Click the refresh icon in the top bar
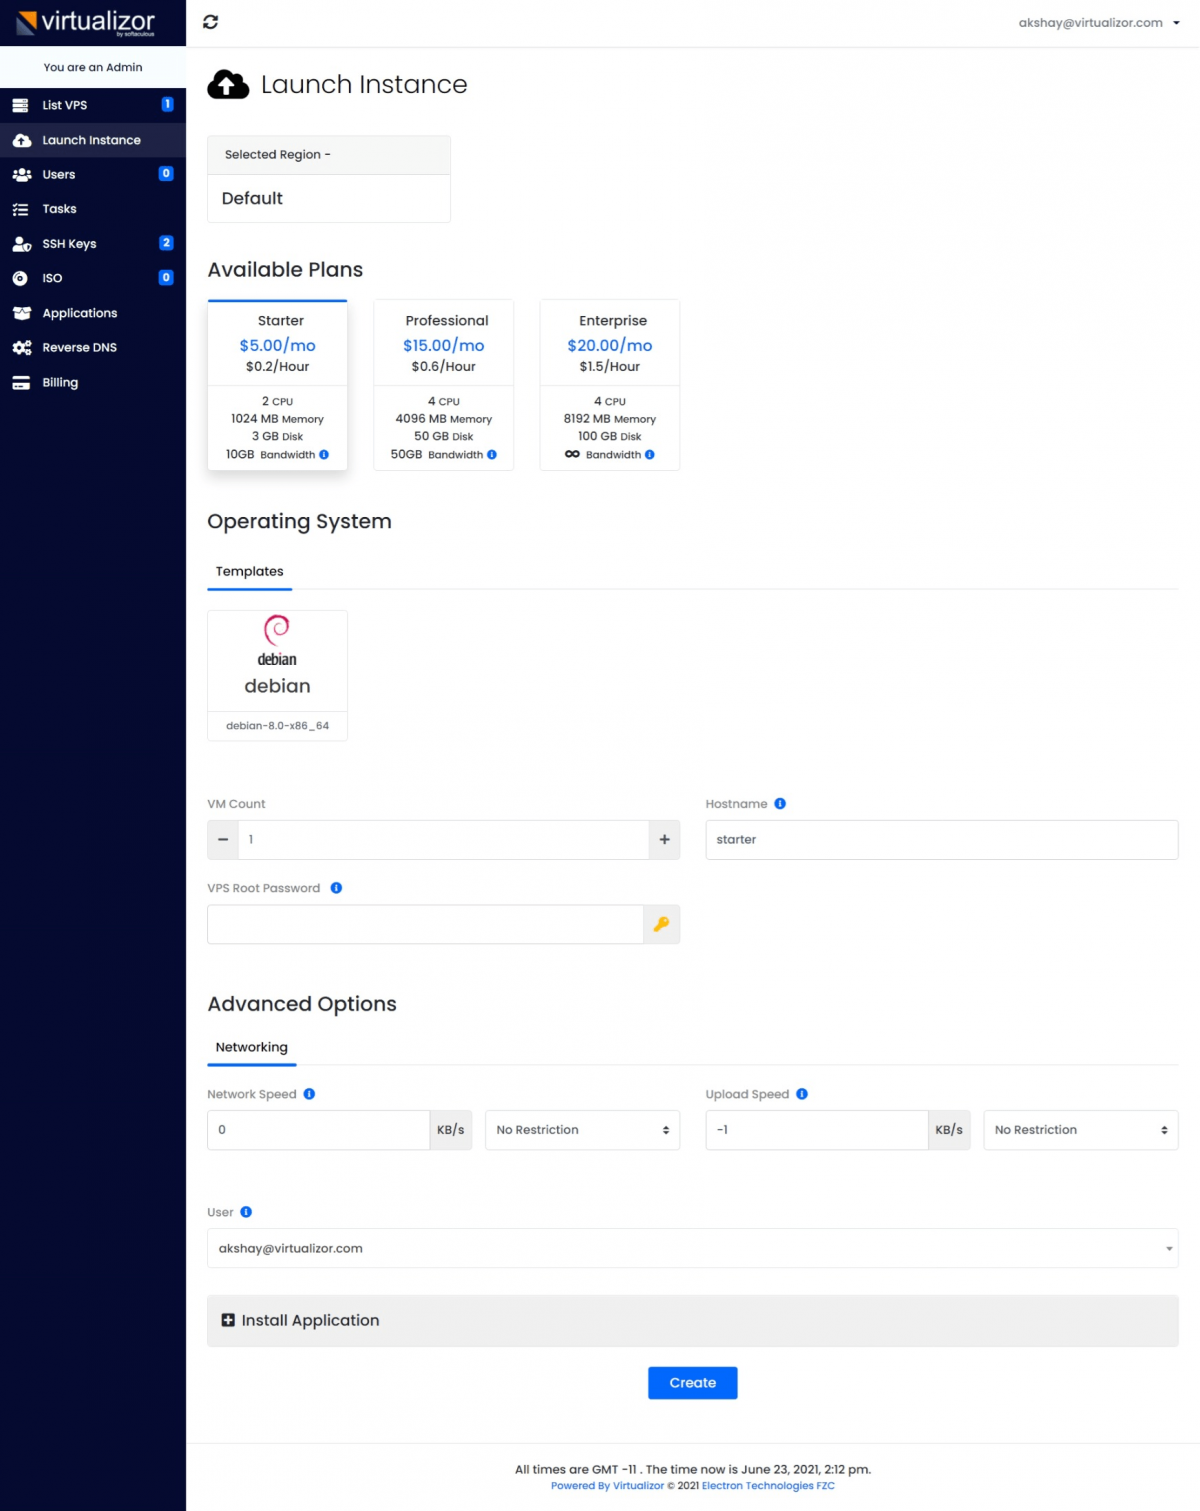The width and height of the screenshot is (1200, 1511). click(210, 21)
